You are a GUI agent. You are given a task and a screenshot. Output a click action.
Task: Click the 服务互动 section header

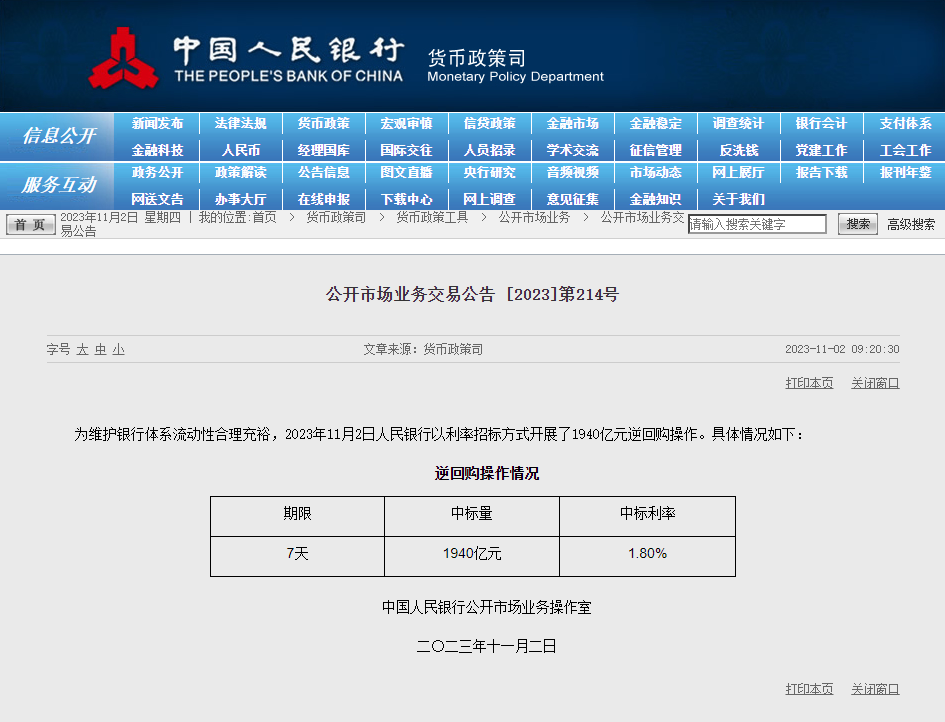coord(59,184)
